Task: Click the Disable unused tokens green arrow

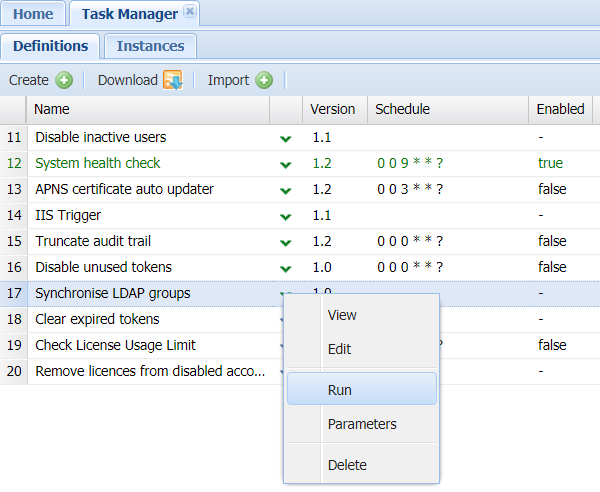Action: click(286, 268)
